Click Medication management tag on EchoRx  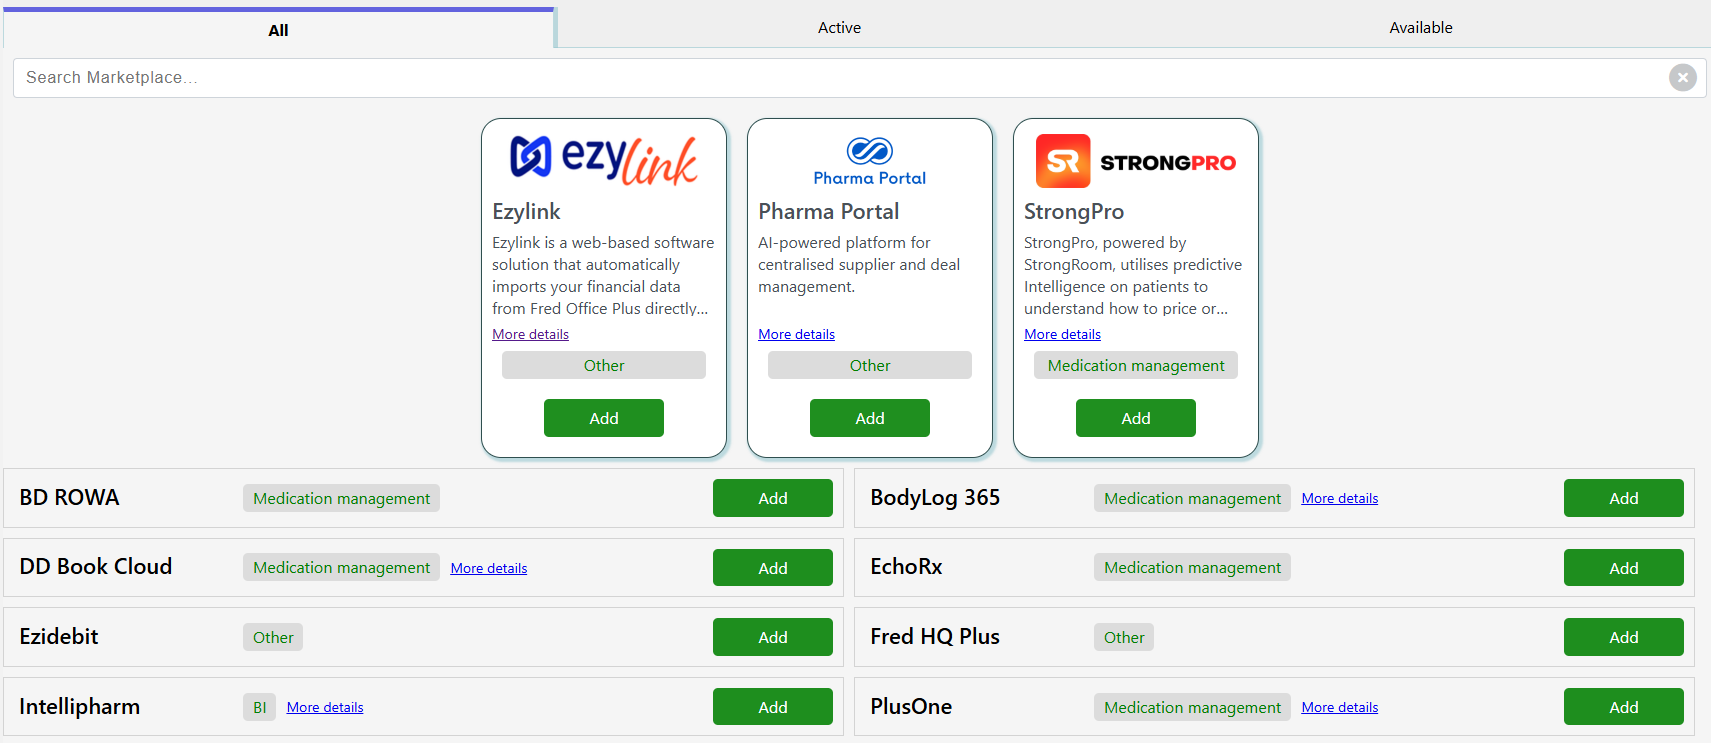point(1192,568)
